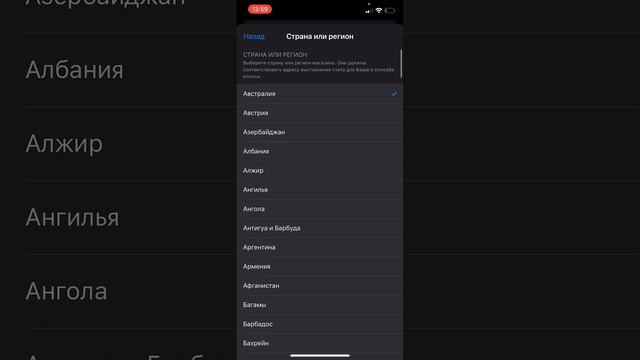Choose Албания in the list

tap(320, 151)
